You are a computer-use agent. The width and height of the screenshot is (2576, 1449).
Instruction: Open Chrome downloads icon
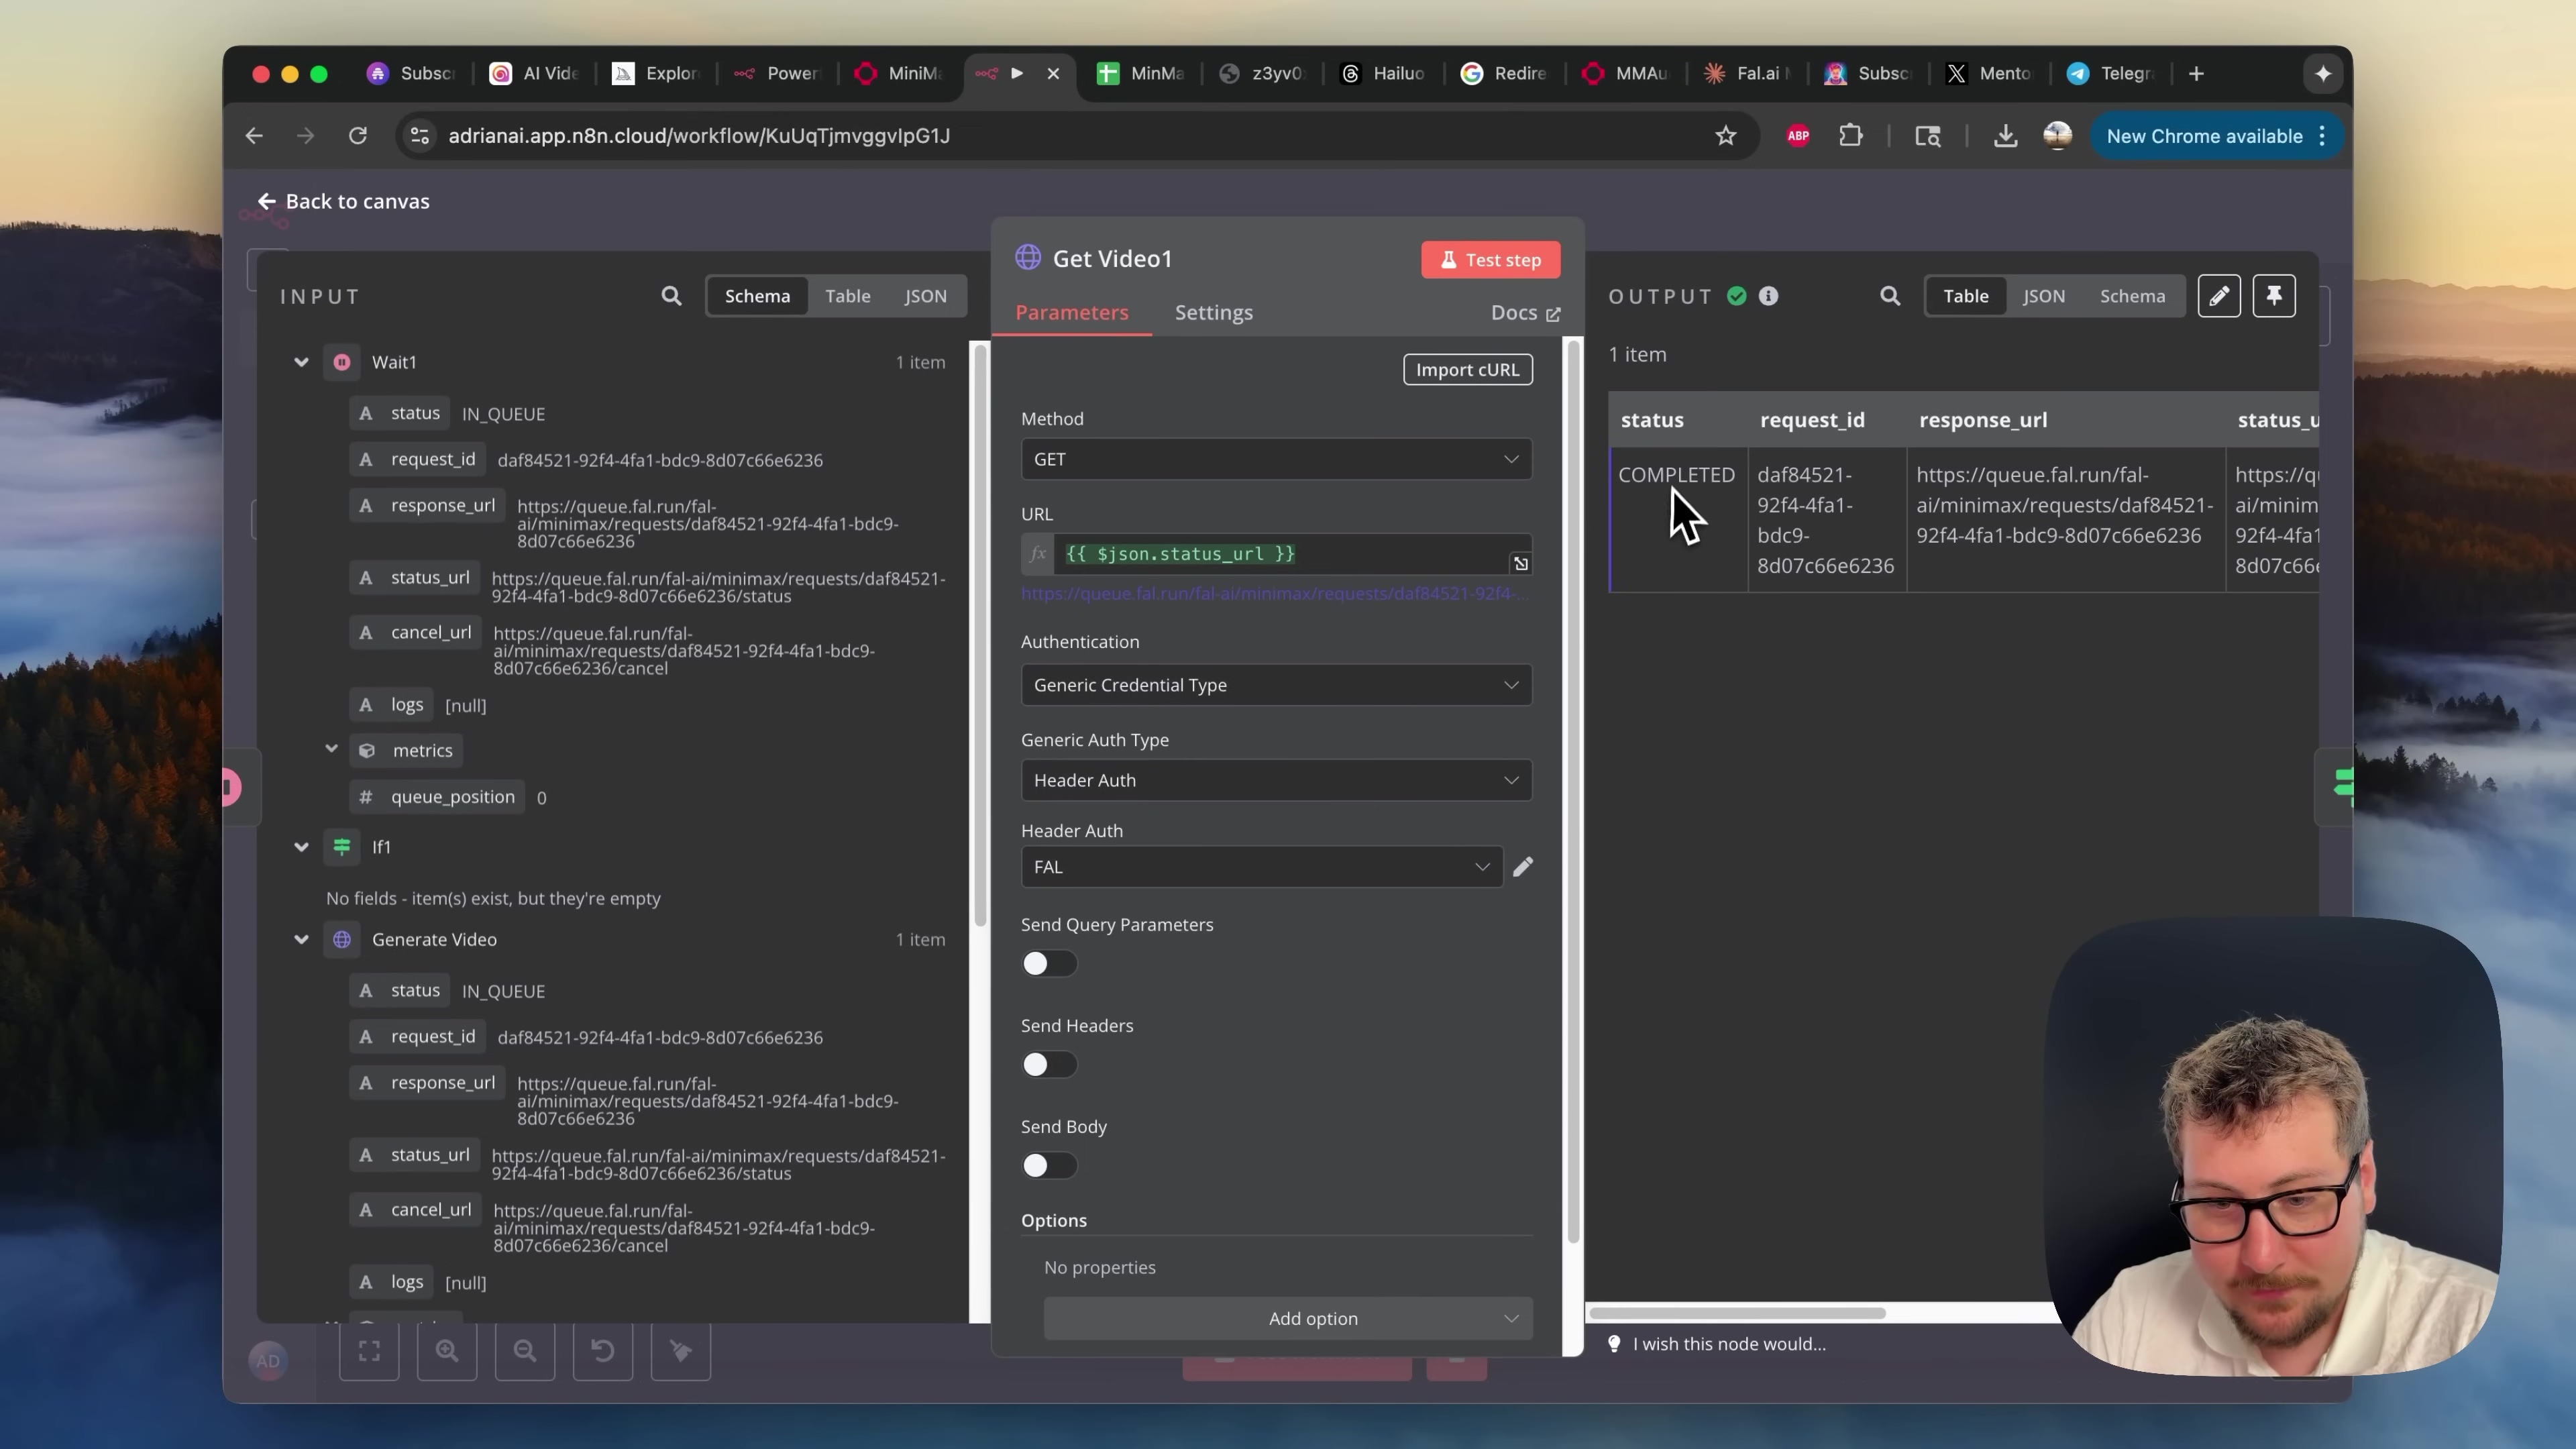click(x=2004, y=136)
